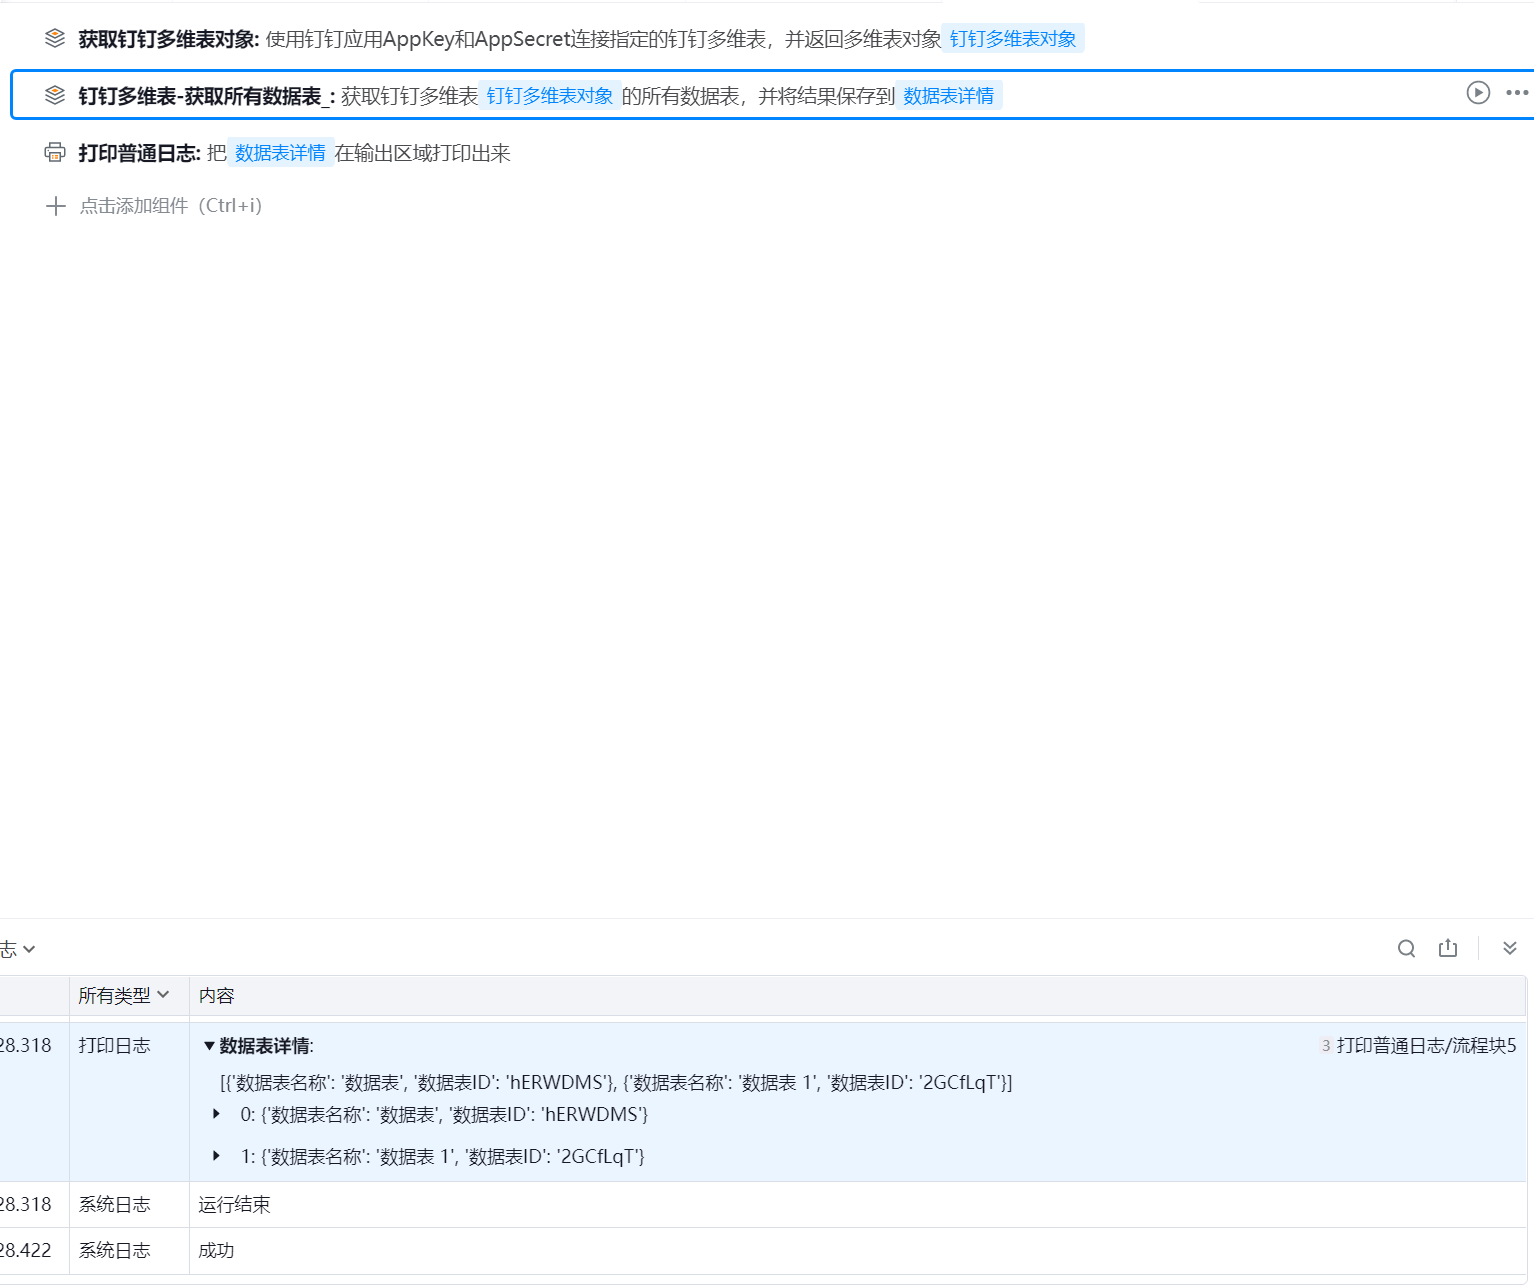Collapse the log panel with double chevron
Image resolution: width=1534 pixels, height=1285 pixels.
tap(1509, 949)
